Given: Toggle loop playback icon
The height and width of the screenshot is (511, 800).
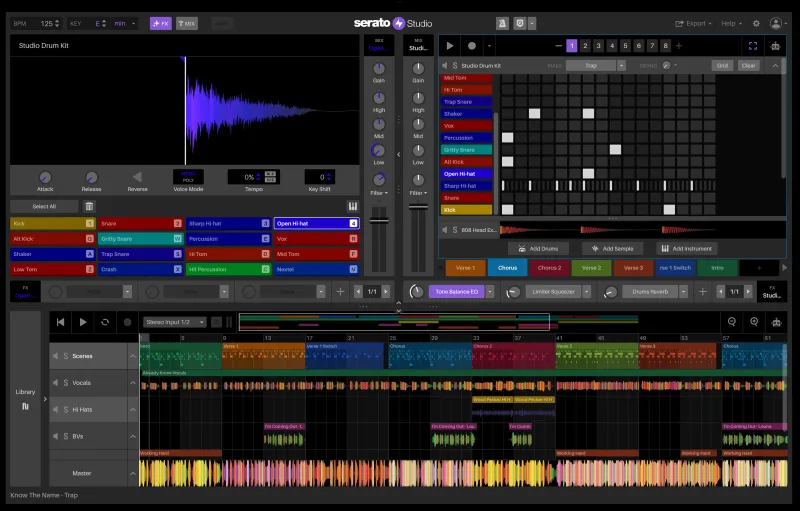Looking at the screenshot, I should point(105,322).
